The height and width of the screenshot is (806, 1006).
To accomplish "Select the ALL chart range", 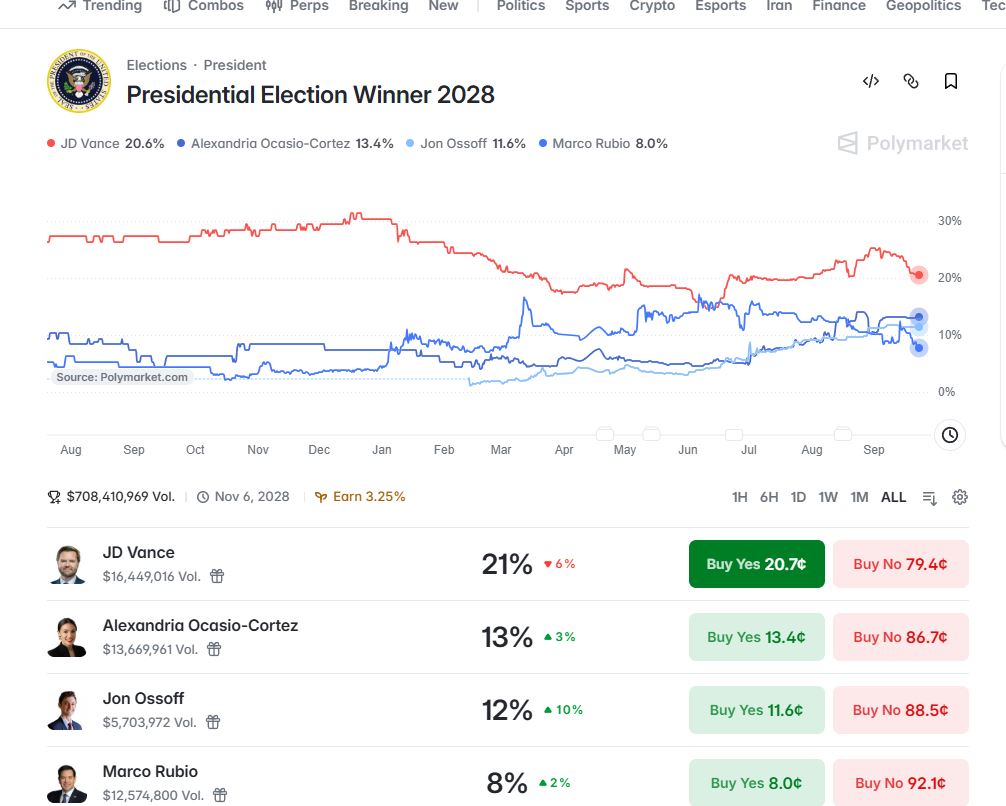I will click(893, 497).
